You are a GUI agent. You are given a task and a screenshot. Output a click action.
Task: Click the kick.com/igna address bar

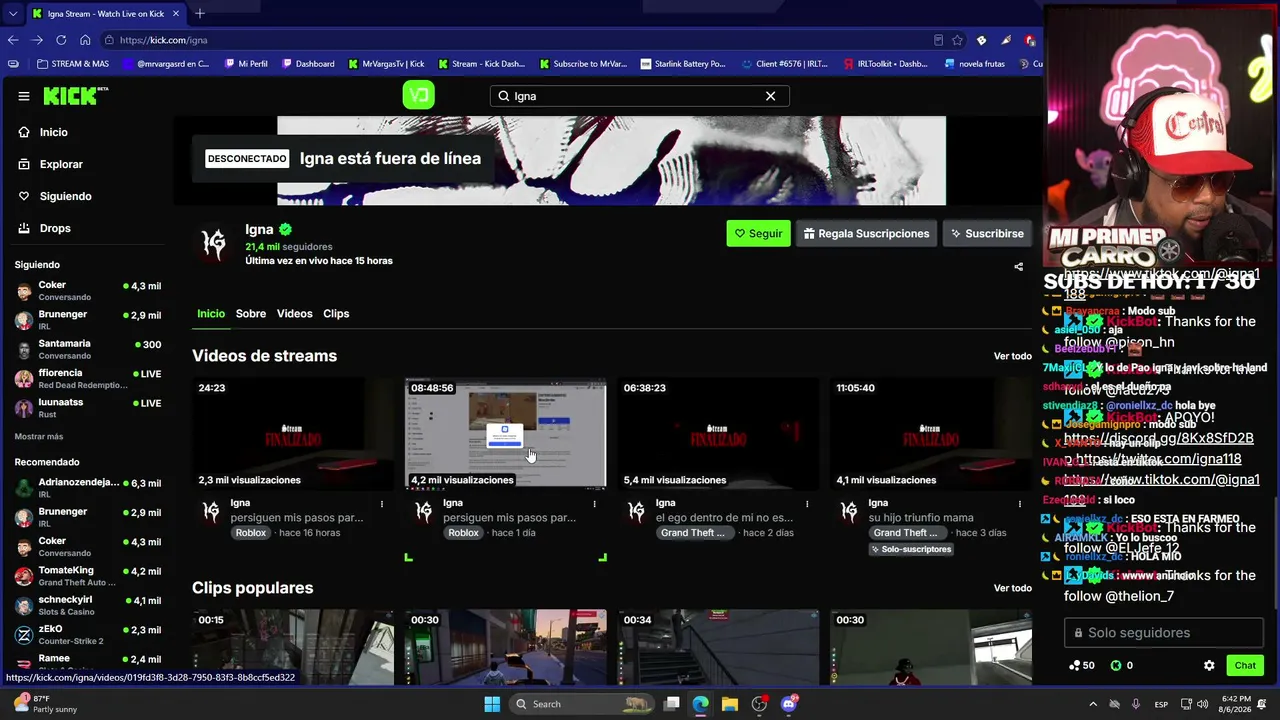click(520, 40)
